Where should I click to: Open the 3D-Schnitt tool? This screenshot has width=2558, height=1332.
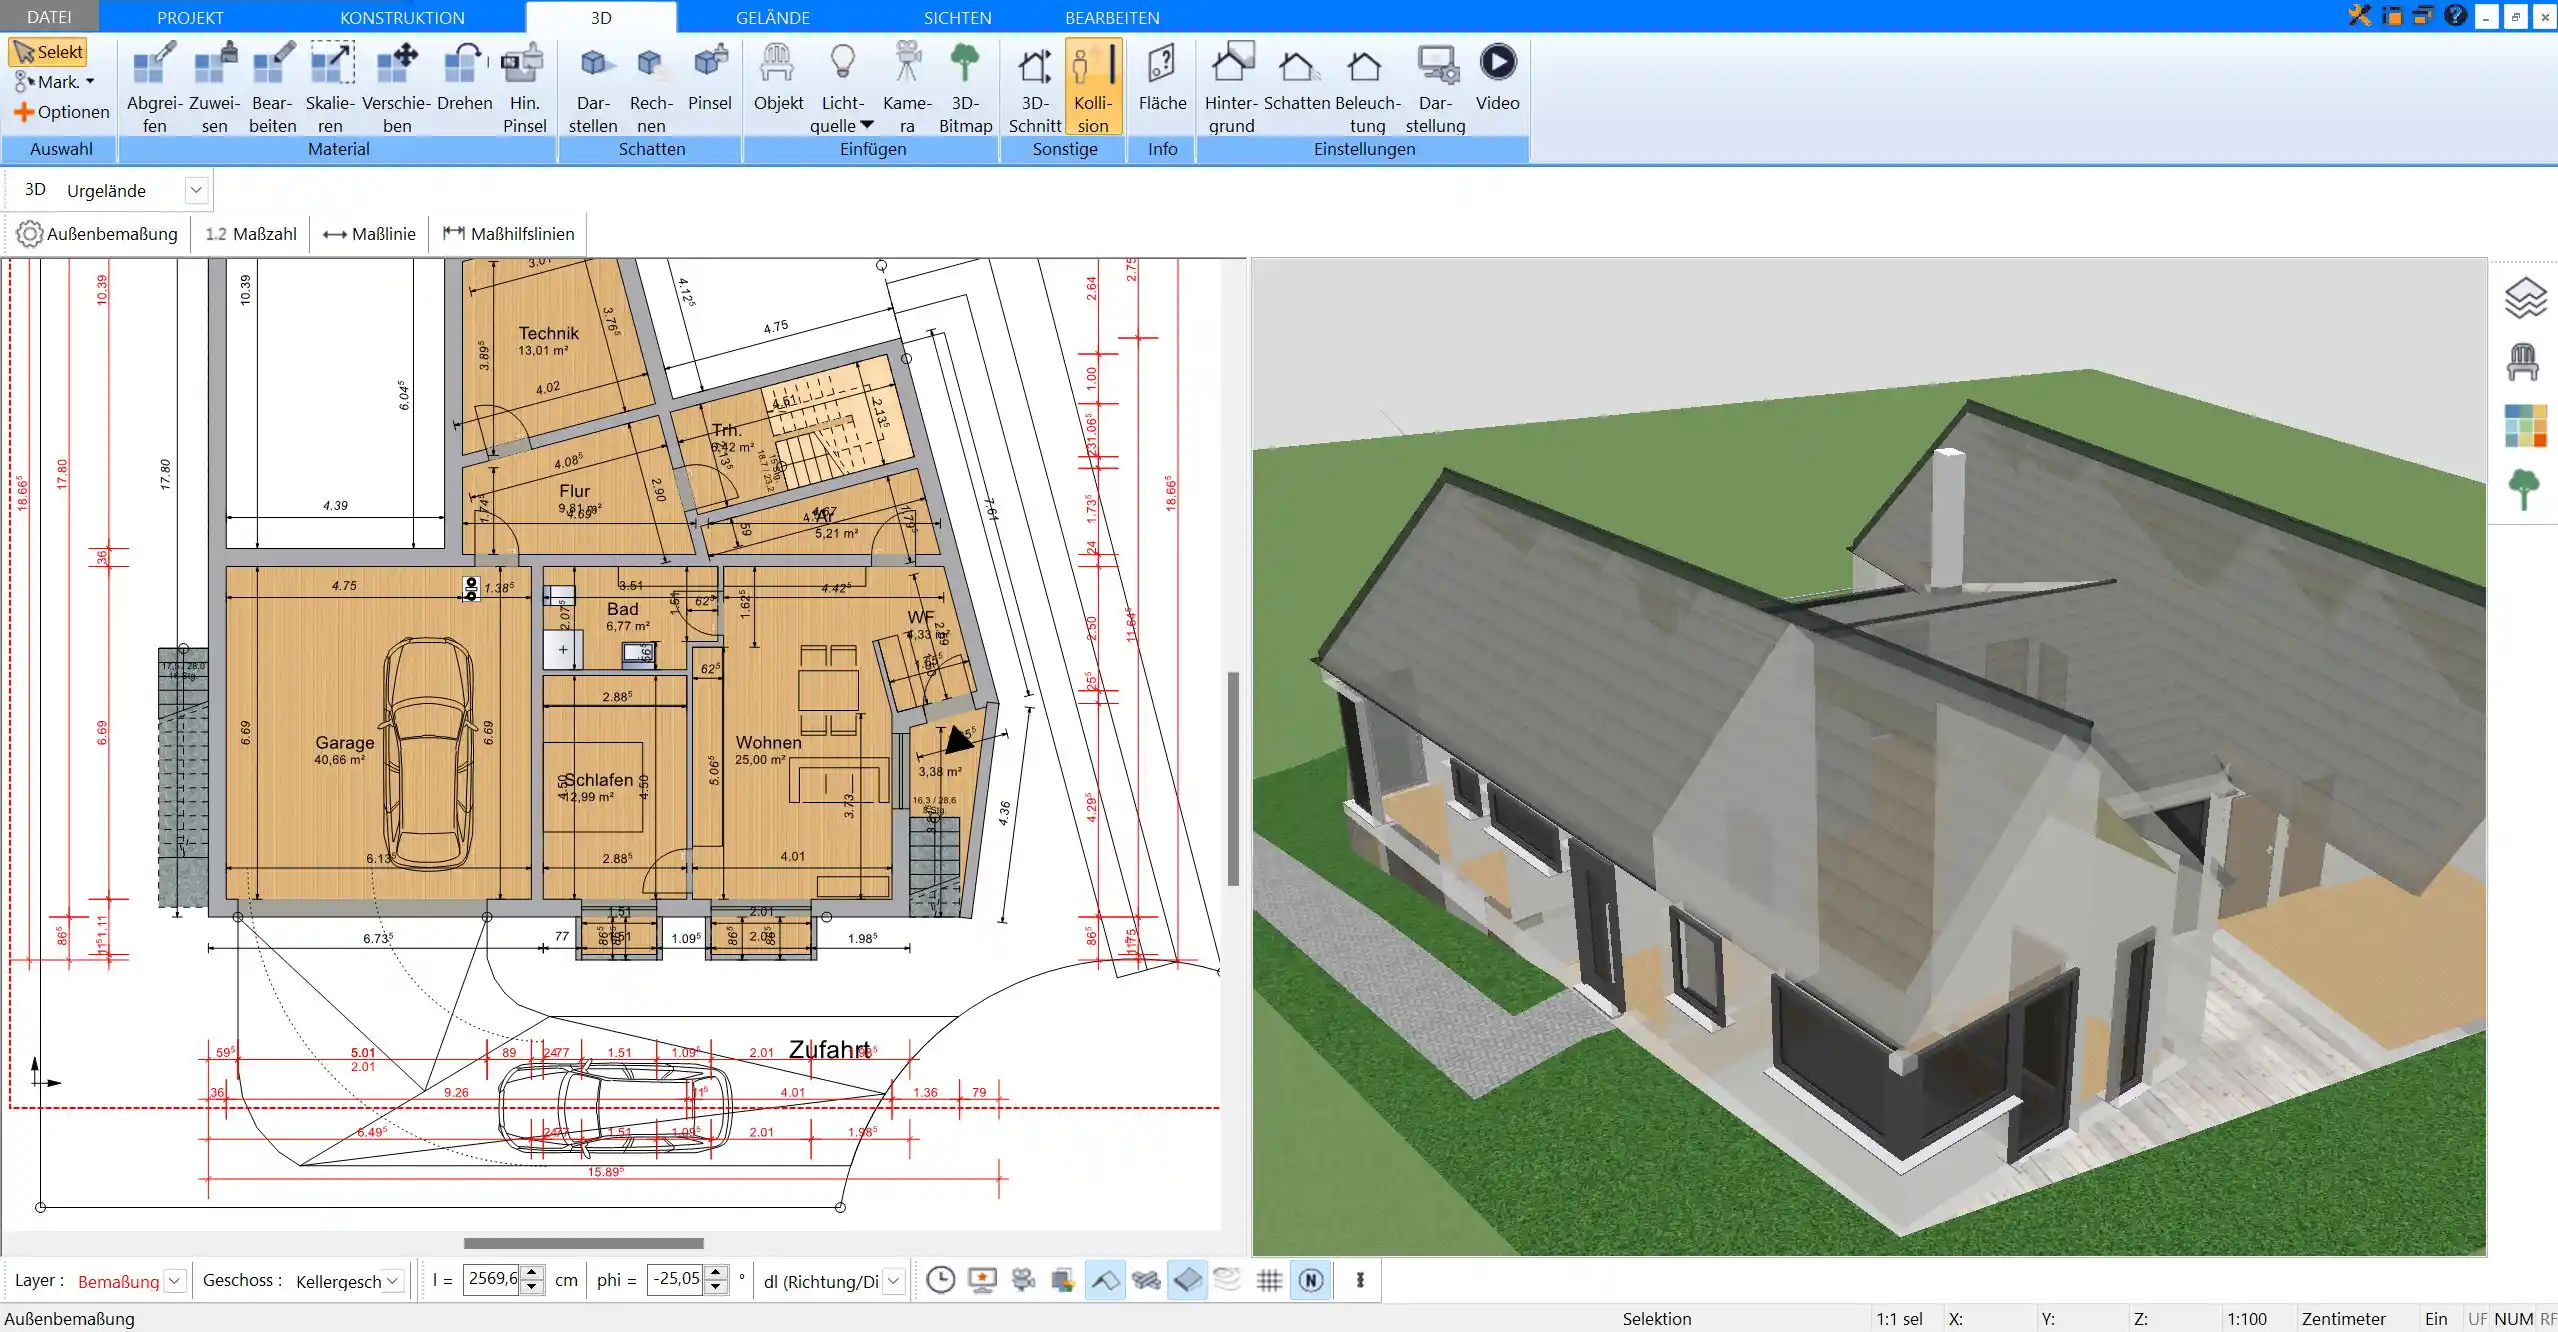[x=1035, y=88]
